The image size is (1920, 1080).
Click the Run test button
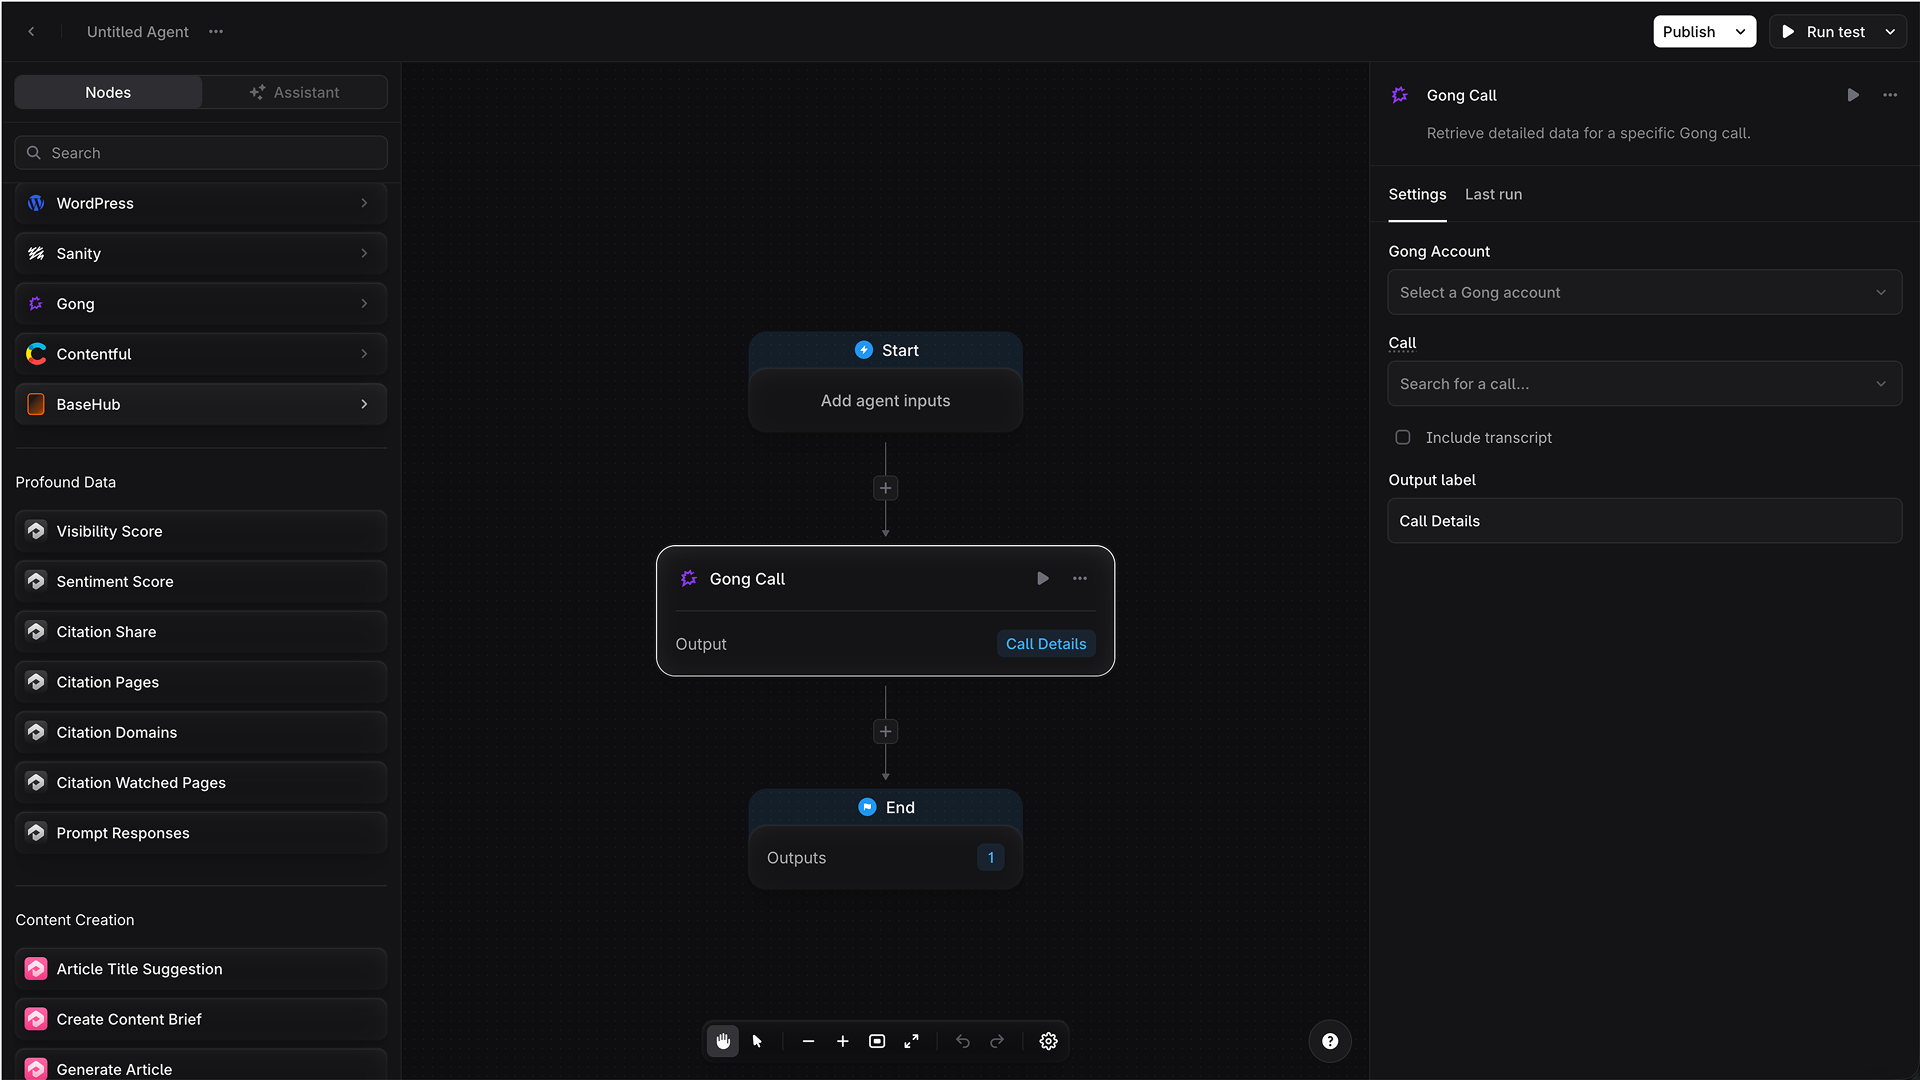1824,32
